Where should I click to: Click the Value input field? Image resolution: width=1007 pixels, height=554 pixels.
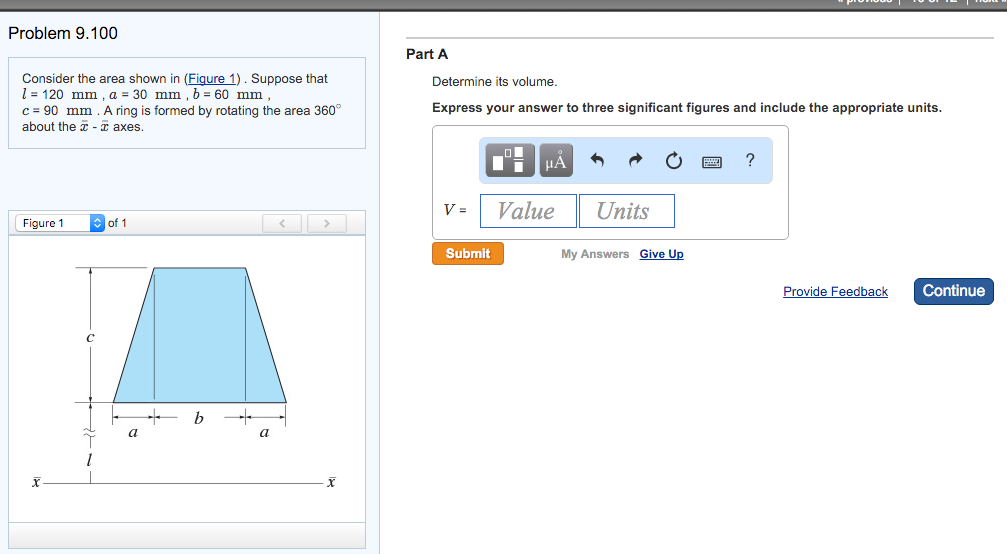(527, 211)
